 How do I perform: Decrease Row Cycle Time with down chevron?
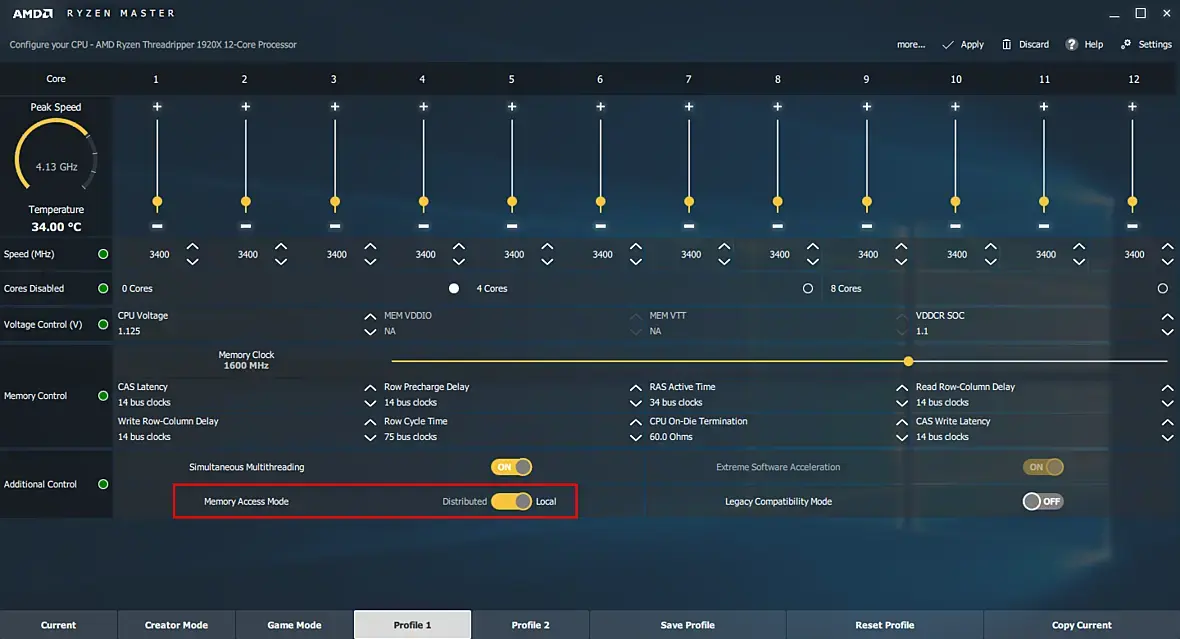tap(636, 437)
